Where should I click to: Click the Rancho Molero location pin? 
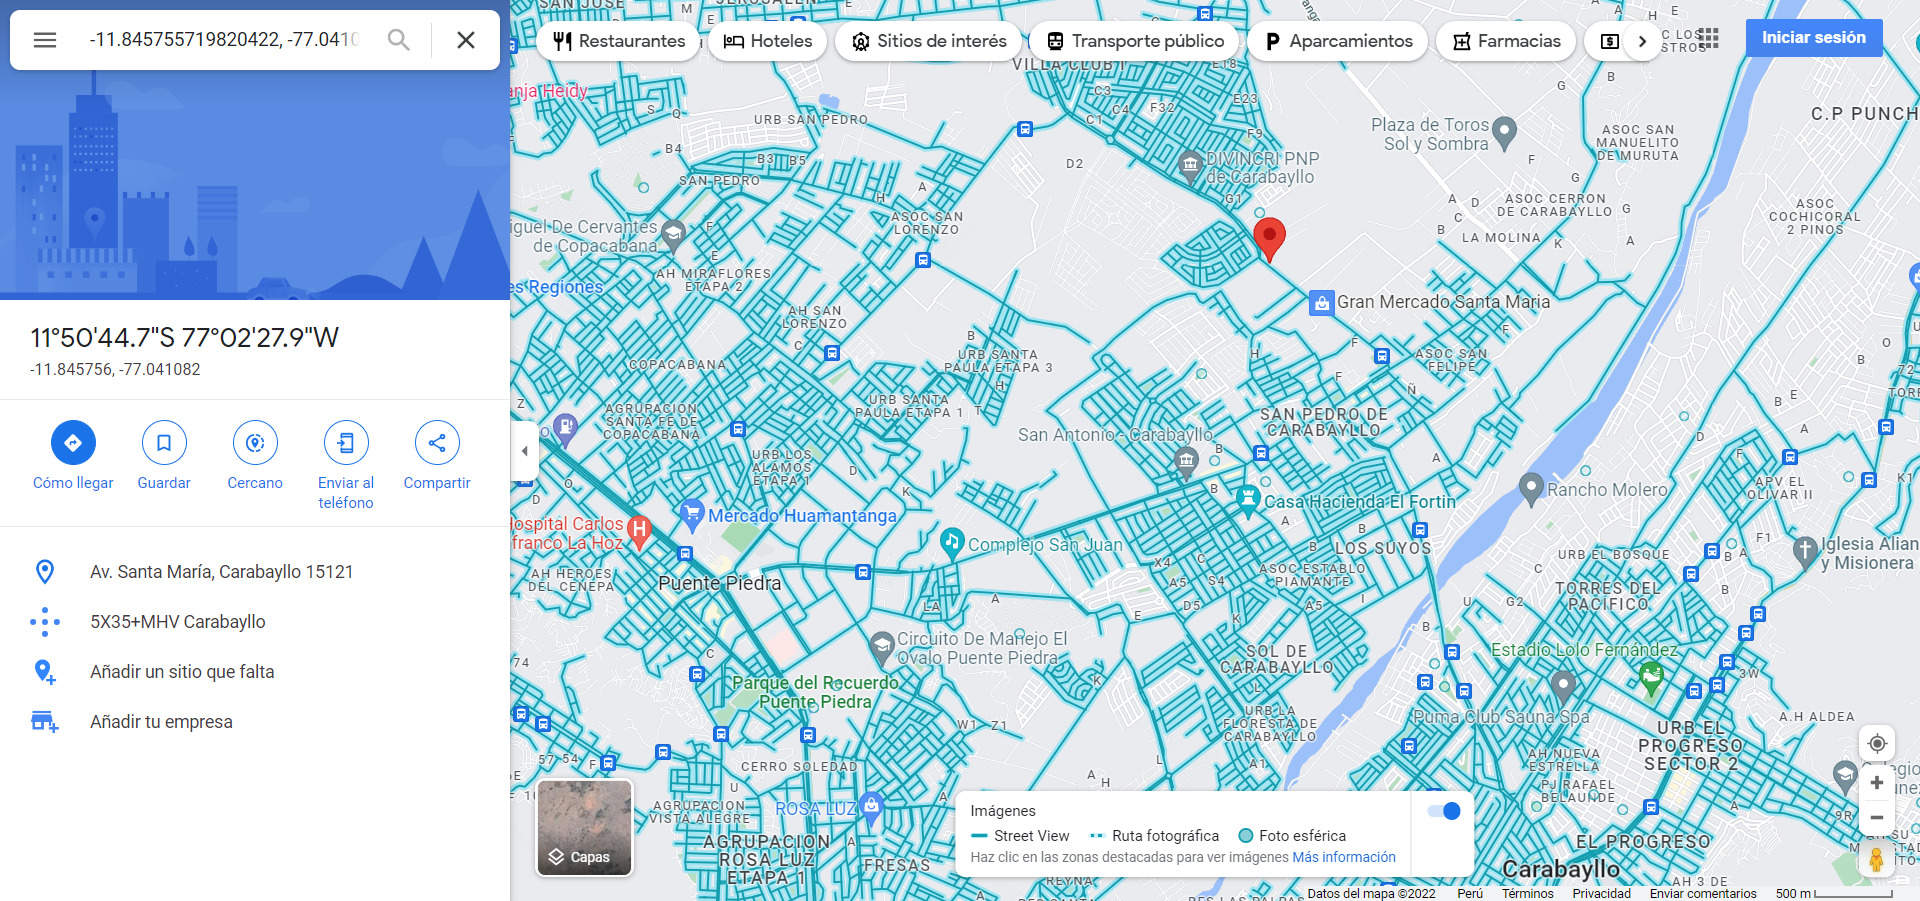[1531, 489]
